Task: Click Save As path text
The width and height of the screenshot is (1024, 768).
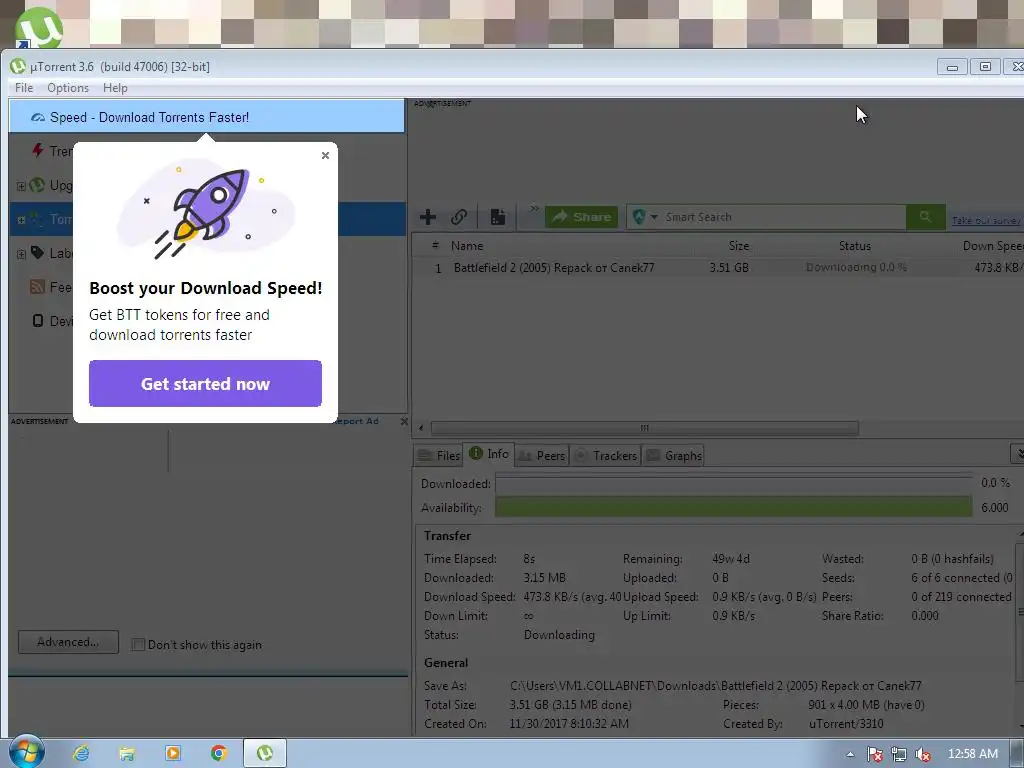Action: (x=715, y=686)
